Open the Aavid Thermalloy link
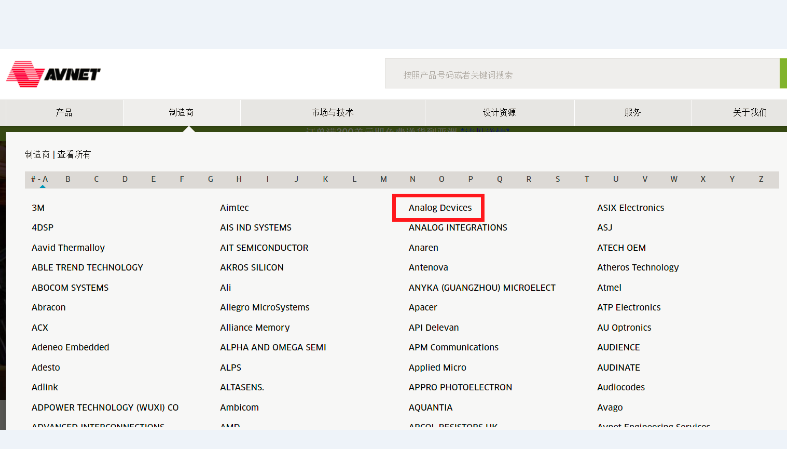 coord(68,248)
